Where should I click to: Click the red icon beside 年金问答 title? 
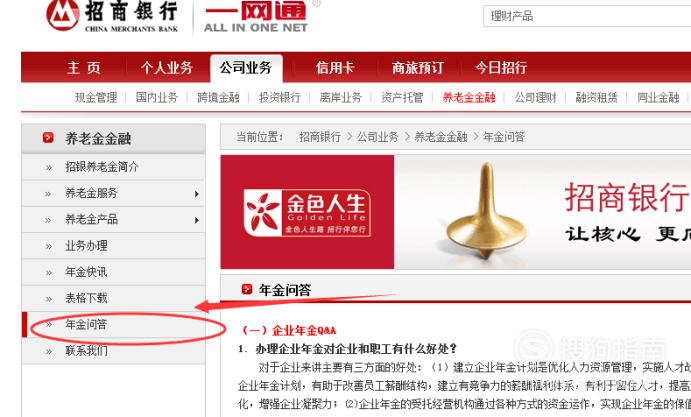247,289
